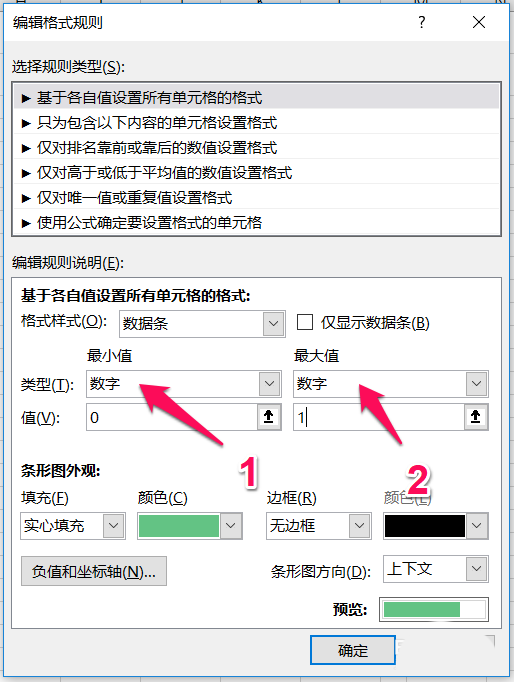Close the 编辑格式规则 dialog

coord(479,22)
